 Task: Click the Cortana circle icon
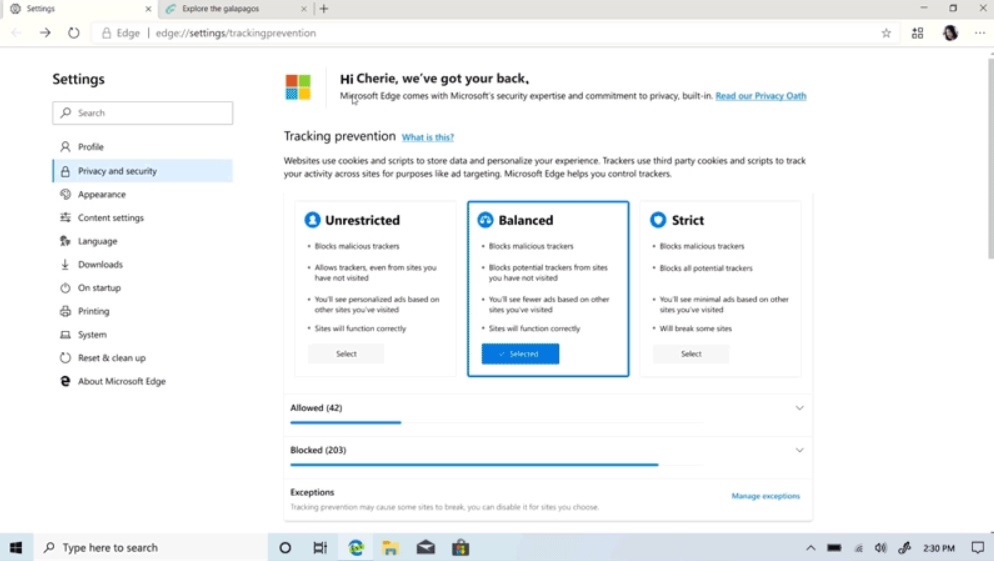point(285,548)
